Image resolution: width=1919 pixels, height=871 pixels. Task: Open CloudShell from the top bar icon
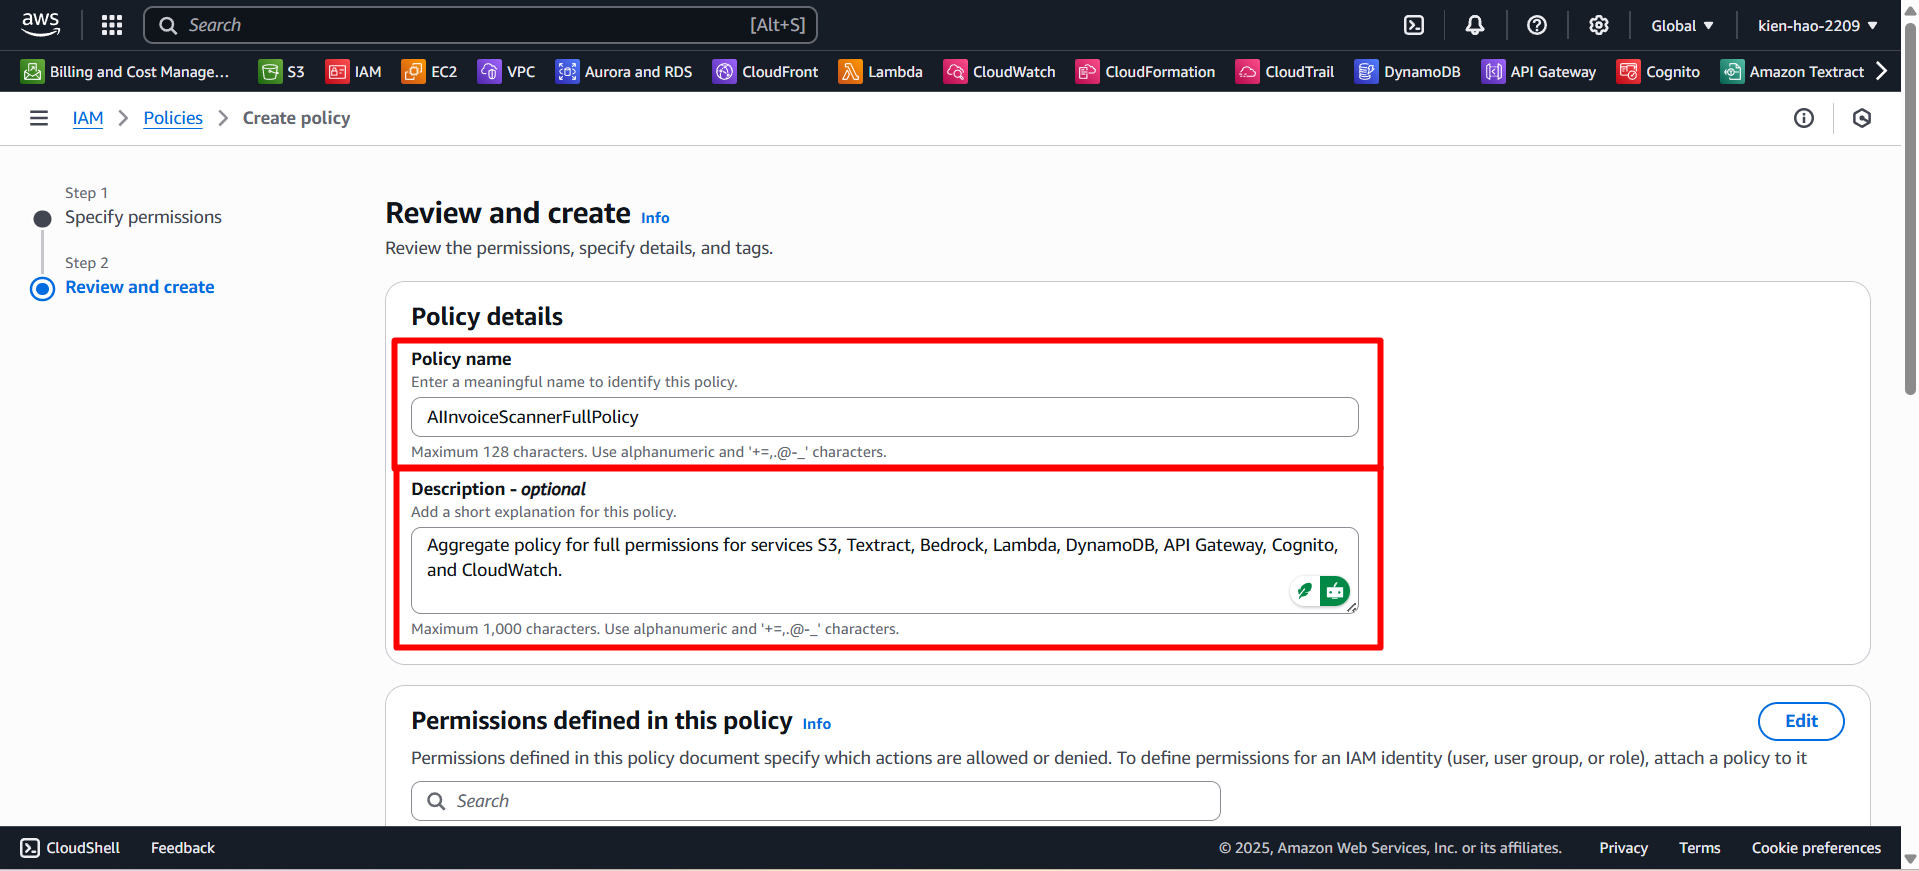coord(1414,25)
